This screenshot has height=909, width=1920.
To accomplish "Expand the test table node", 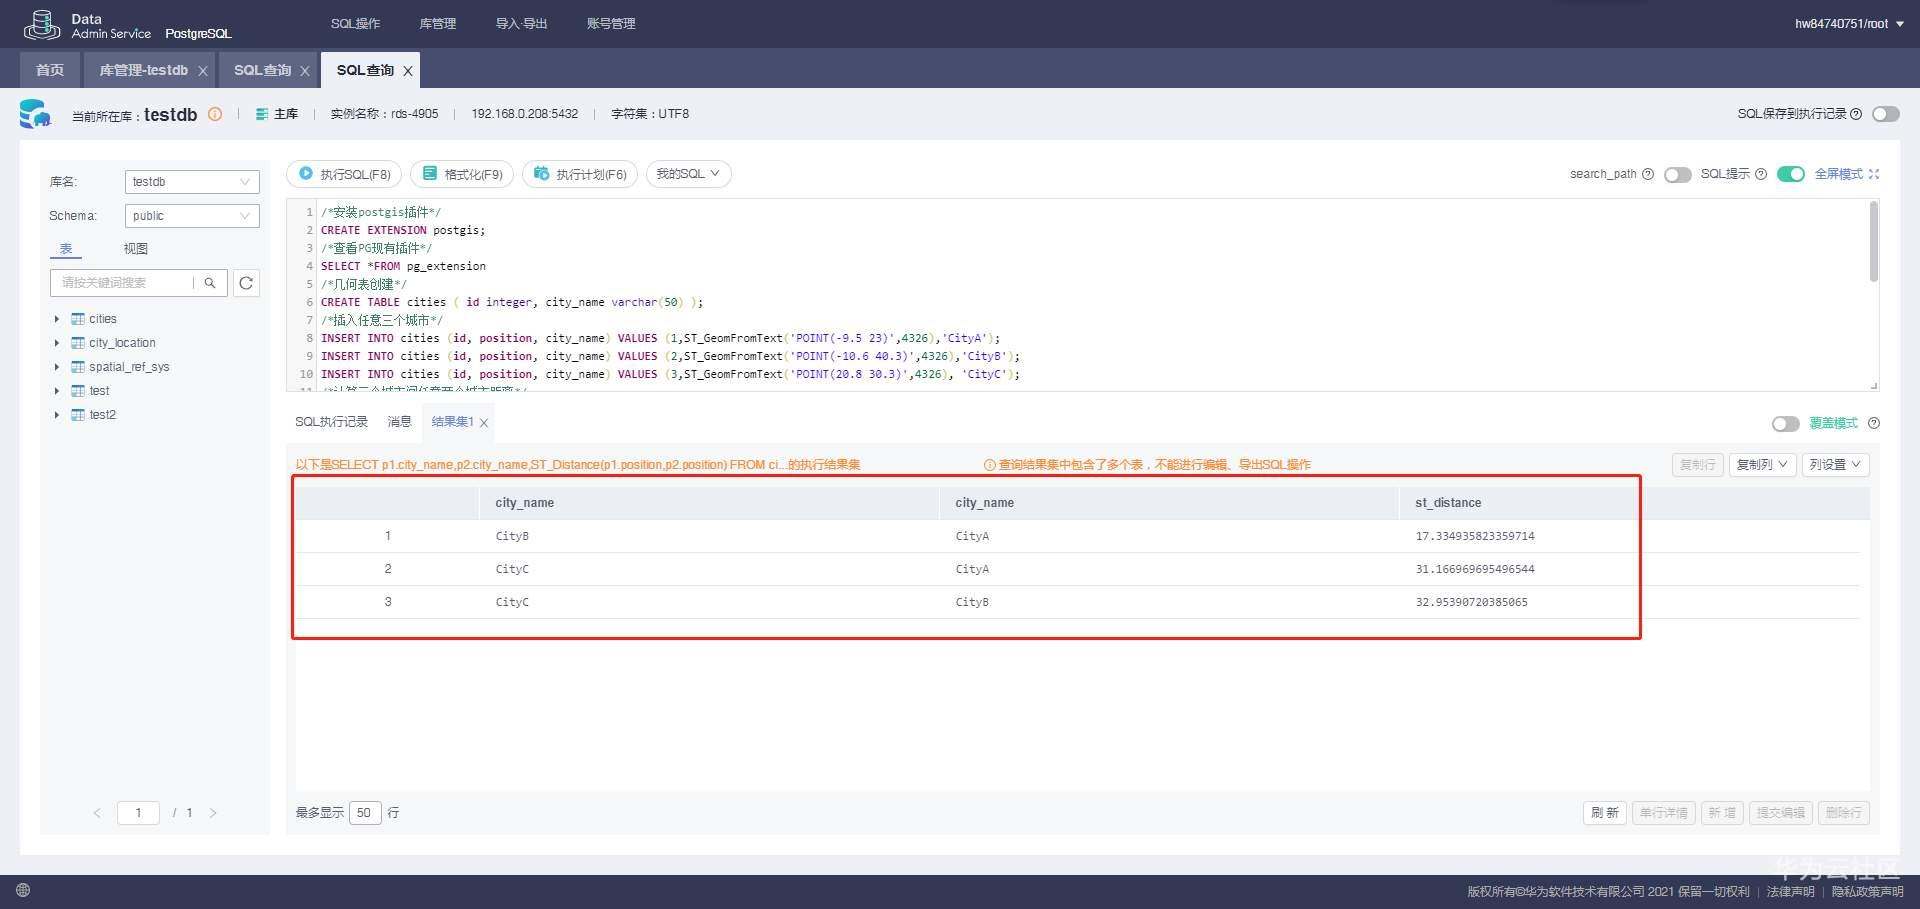I will [x=57, y=391].
